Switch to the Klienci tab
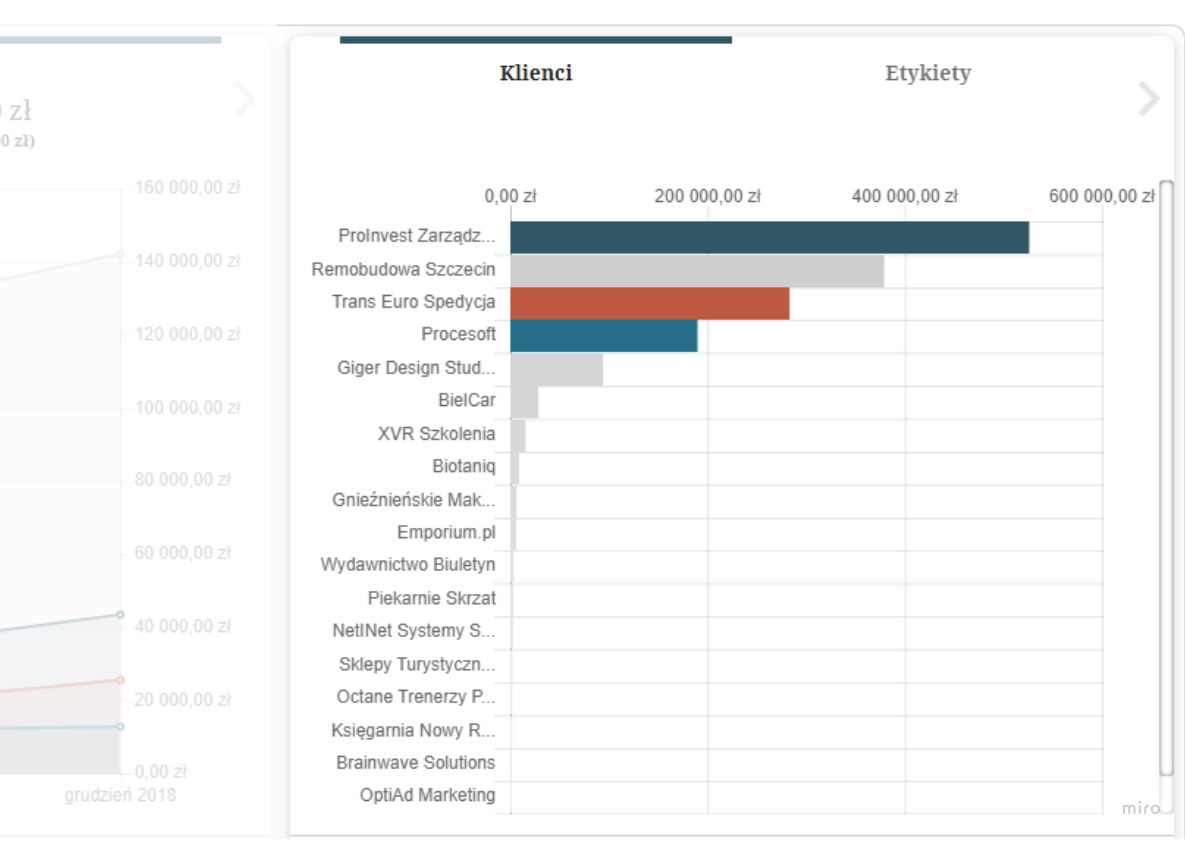The image size is (1187, 841). [536, 73]
